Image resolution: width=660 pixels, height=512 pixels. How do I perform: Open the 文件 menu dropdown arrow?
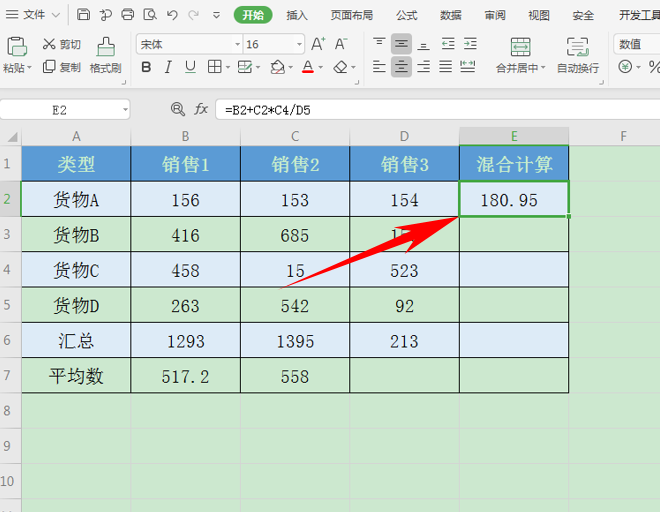point(56,15)
